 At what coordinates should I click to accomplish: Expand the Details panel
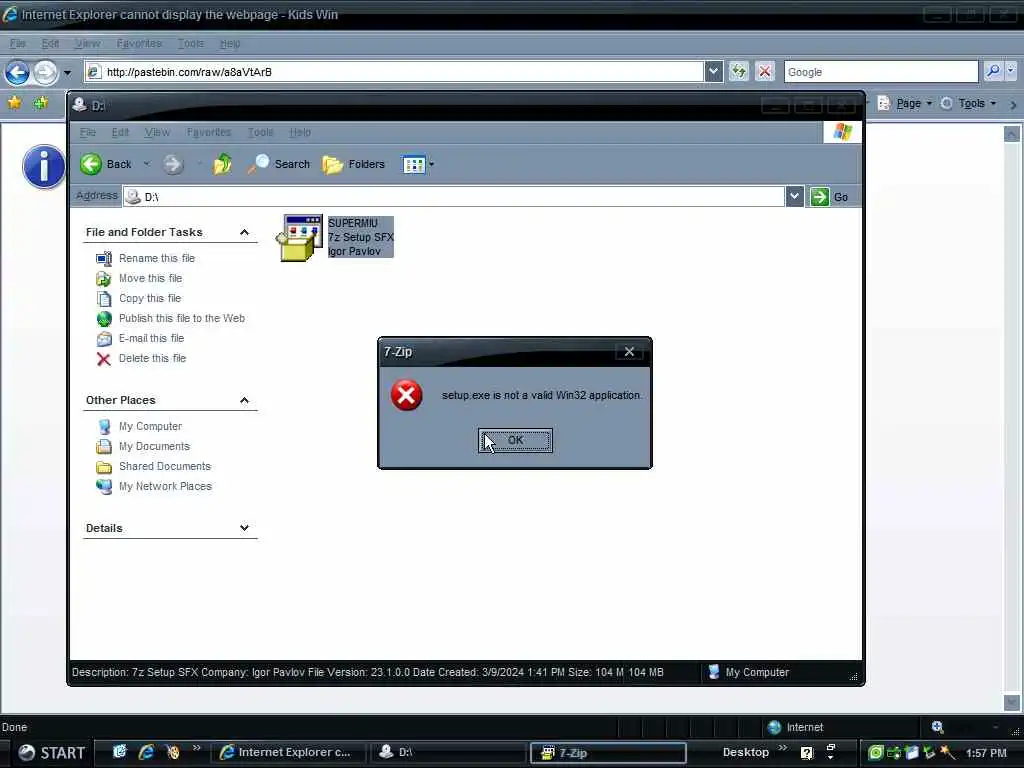(x=244, y=528)
